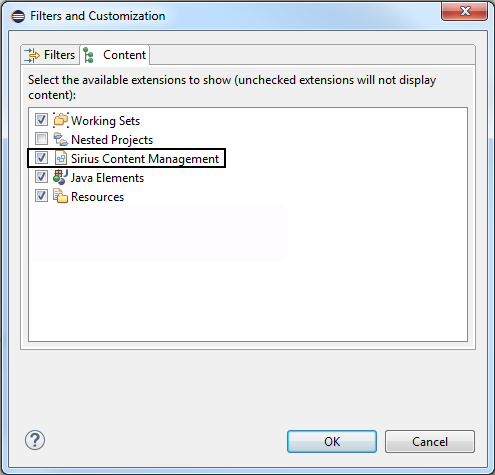Select the Content tab label
The image size is (495, 475).
[x=124, y=55]
